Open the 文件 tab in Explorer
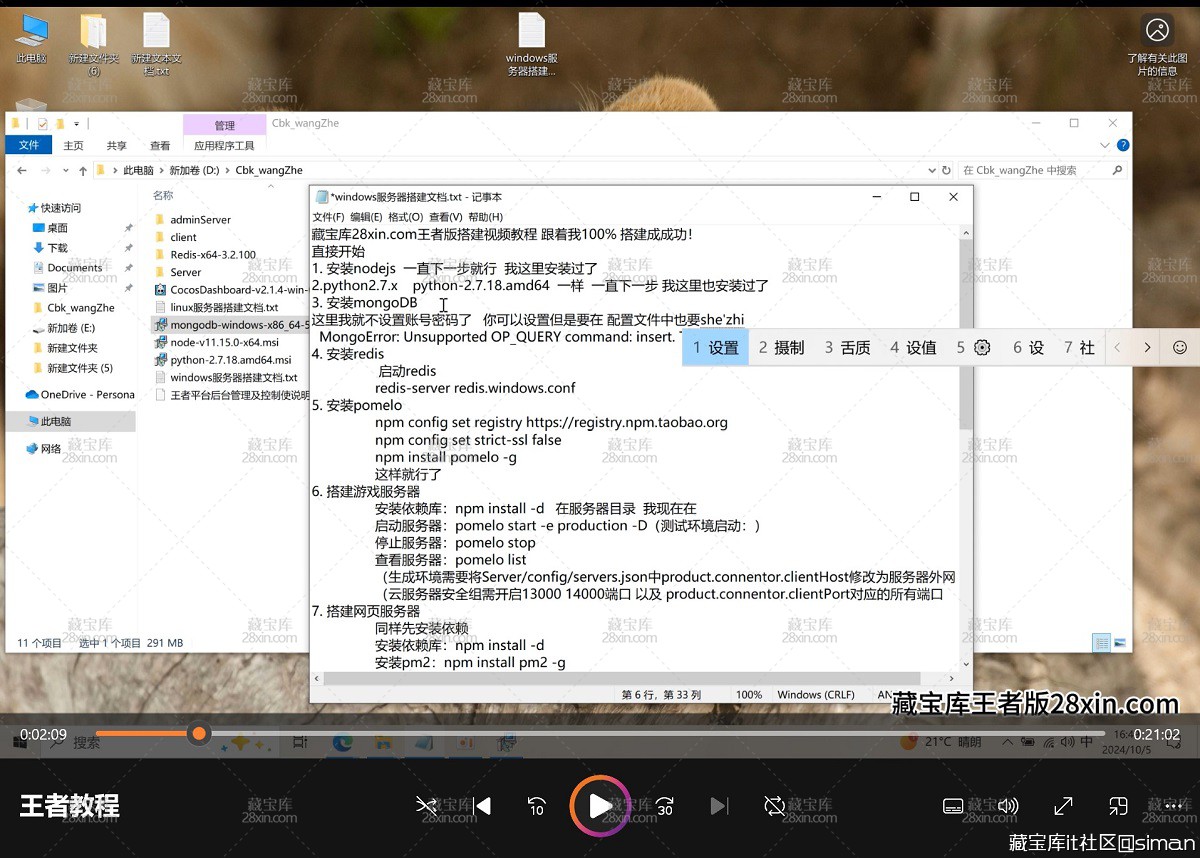This screenshot has height=858, width=1200. (29, 145)
